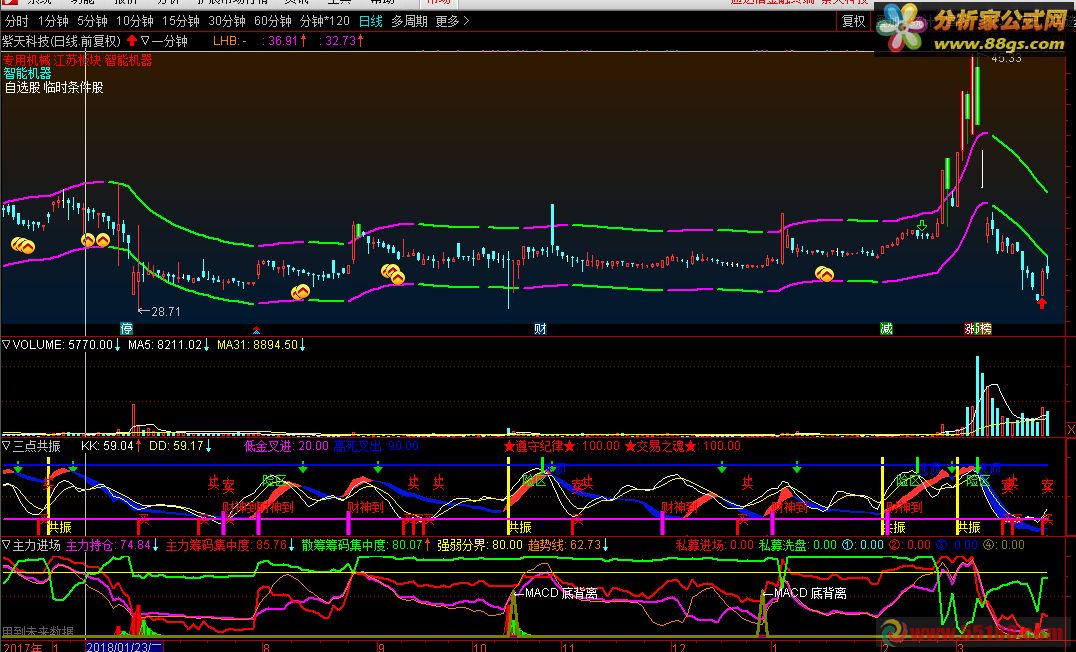Click 自选股 label

tap(23, 87)
